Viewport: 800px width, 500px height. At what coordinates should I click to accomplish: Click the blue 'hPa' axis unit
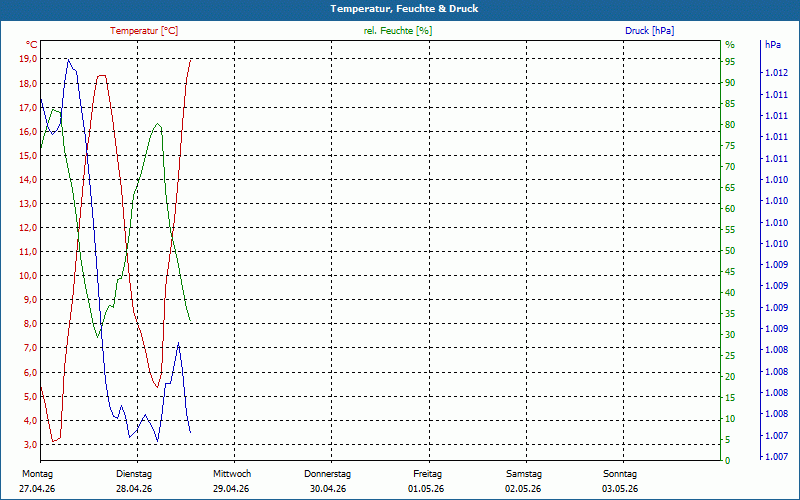click(x=773, y=45)
